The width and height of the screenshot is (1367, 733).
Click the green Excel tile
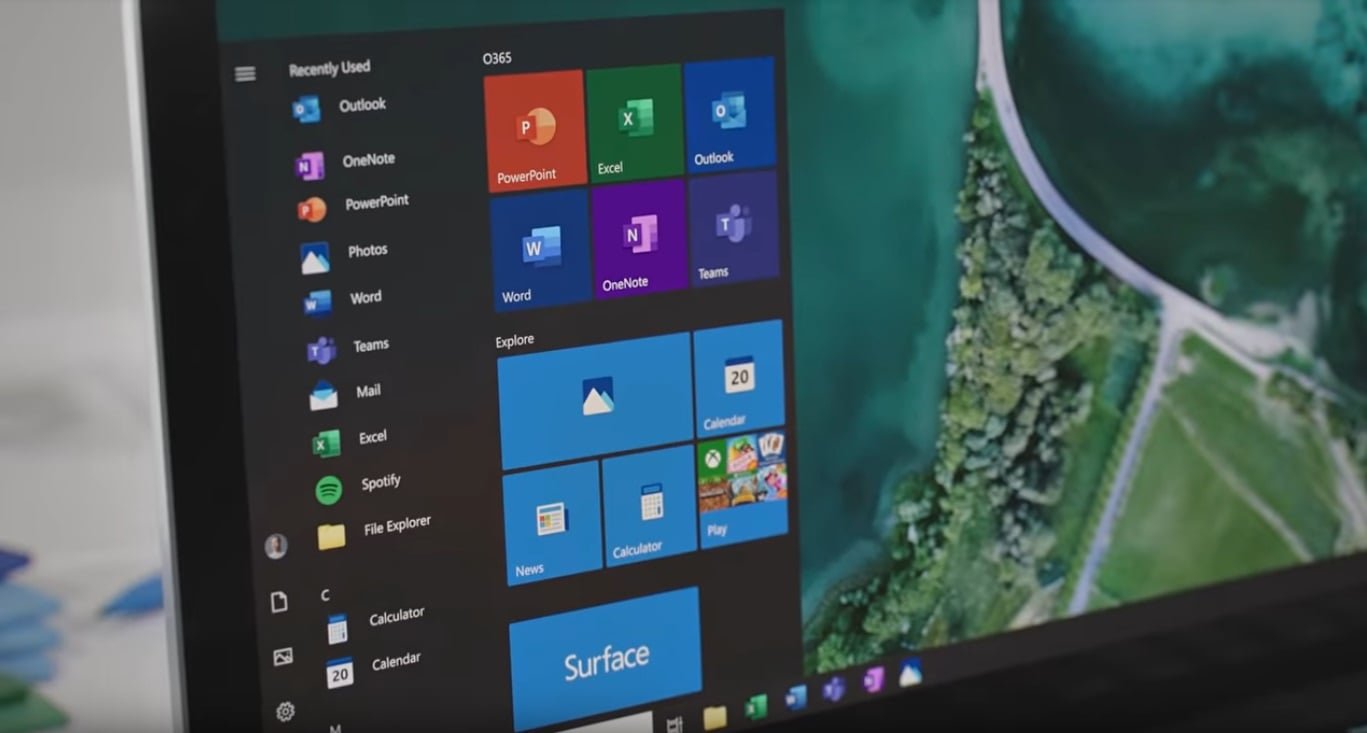635,123
